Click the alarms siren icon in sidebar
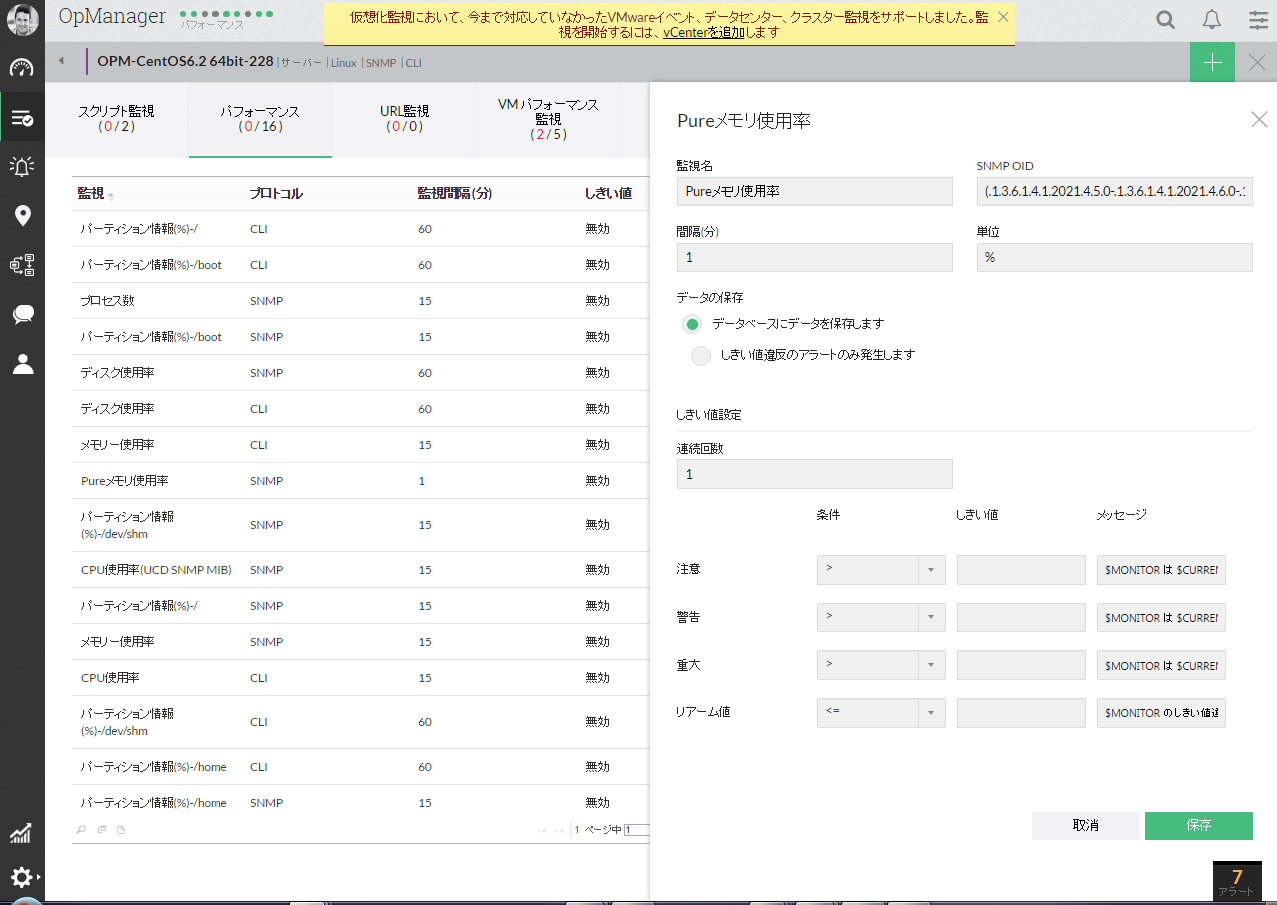This screenshot has width=1277, height=905. tap(22, 167)
